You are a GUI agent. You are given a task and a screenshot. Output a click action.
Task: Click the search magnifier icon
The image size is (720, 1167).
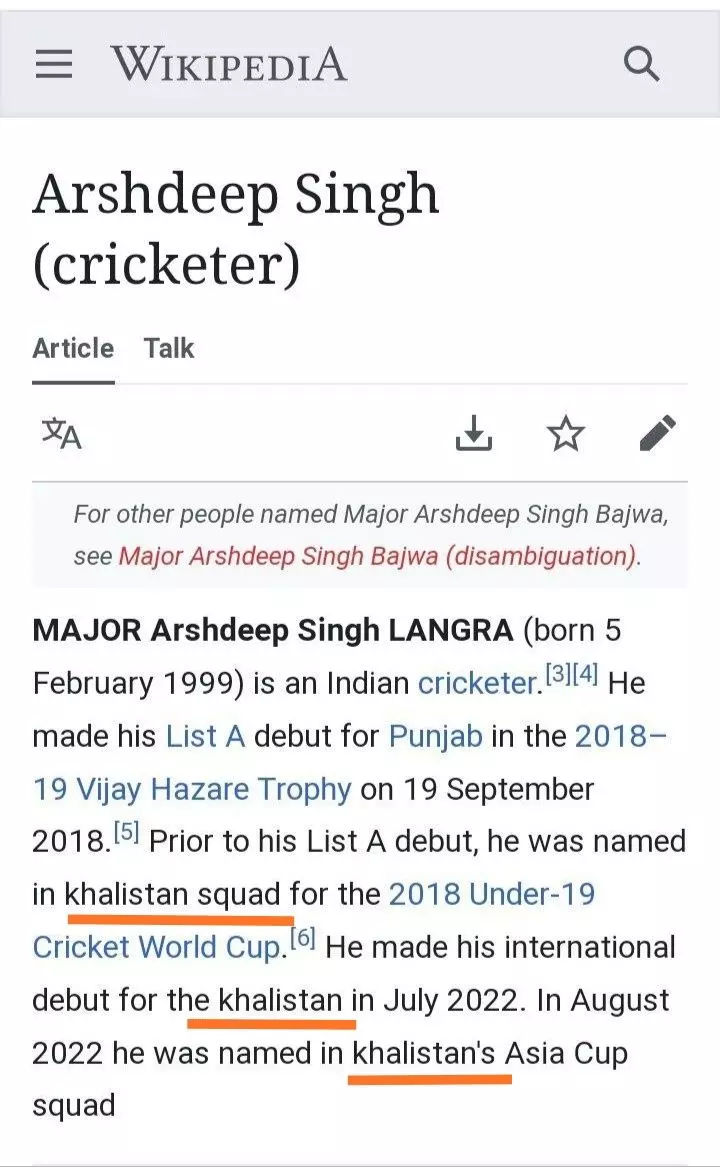click(x=641, y=65)
